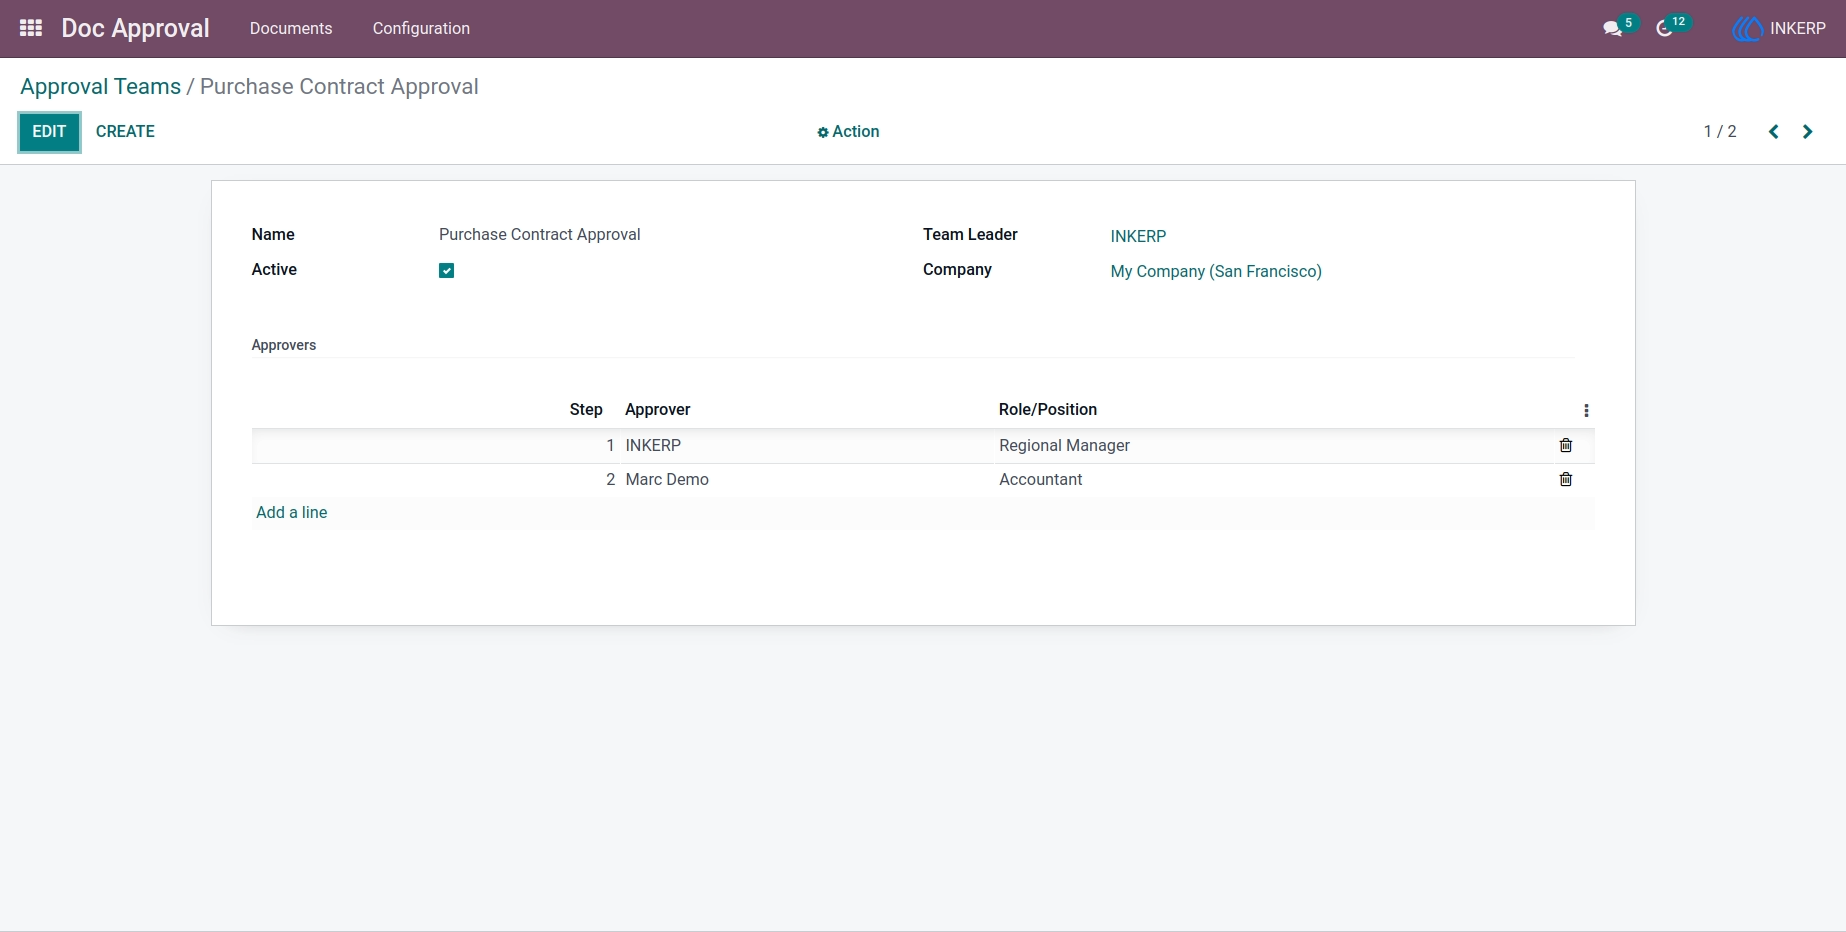Sort by the Role/Position column header

[x=1048, y=410]
